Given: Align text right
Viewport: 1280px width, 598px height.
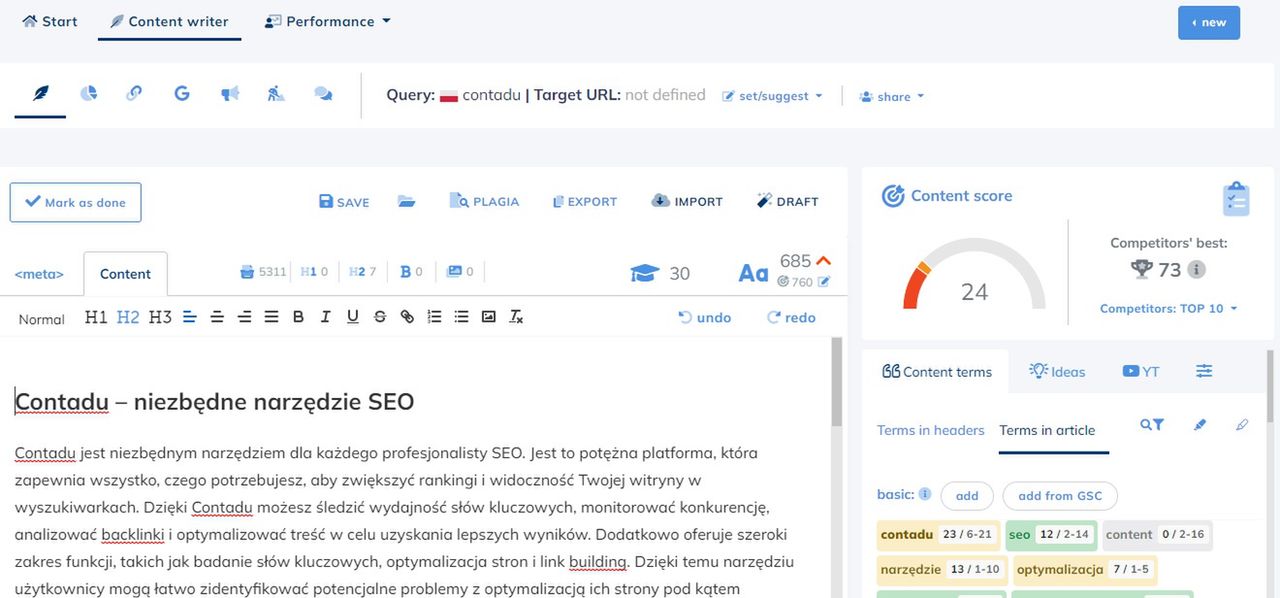Looking at the screenshot, I should click(x=244, y=317).
